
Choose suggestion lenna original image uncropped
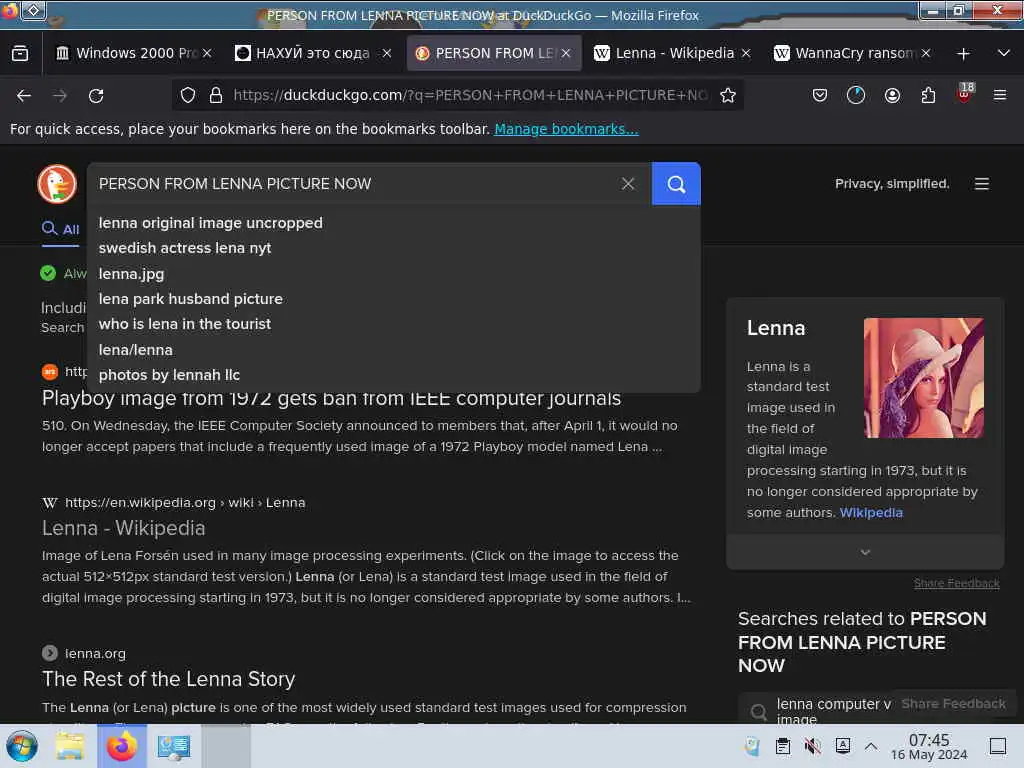coord(210,223)
